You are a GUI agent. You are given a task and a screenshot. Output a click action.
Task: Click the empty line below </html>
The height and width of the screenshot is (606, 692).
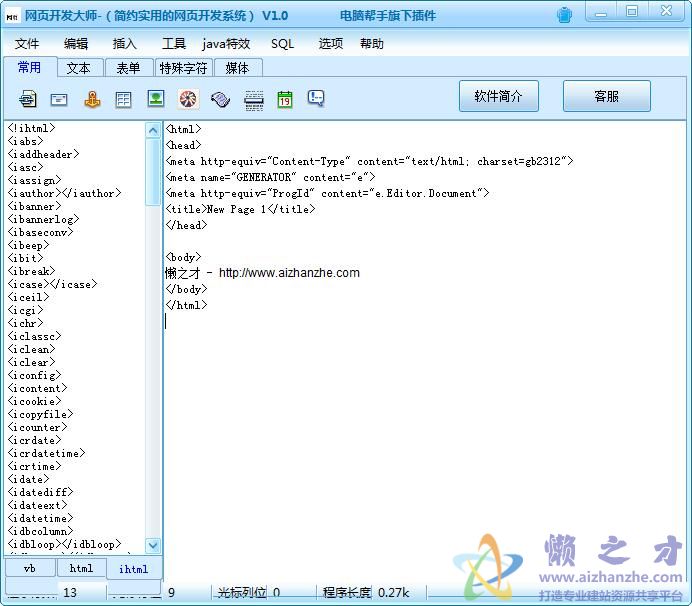coord(424,321)
